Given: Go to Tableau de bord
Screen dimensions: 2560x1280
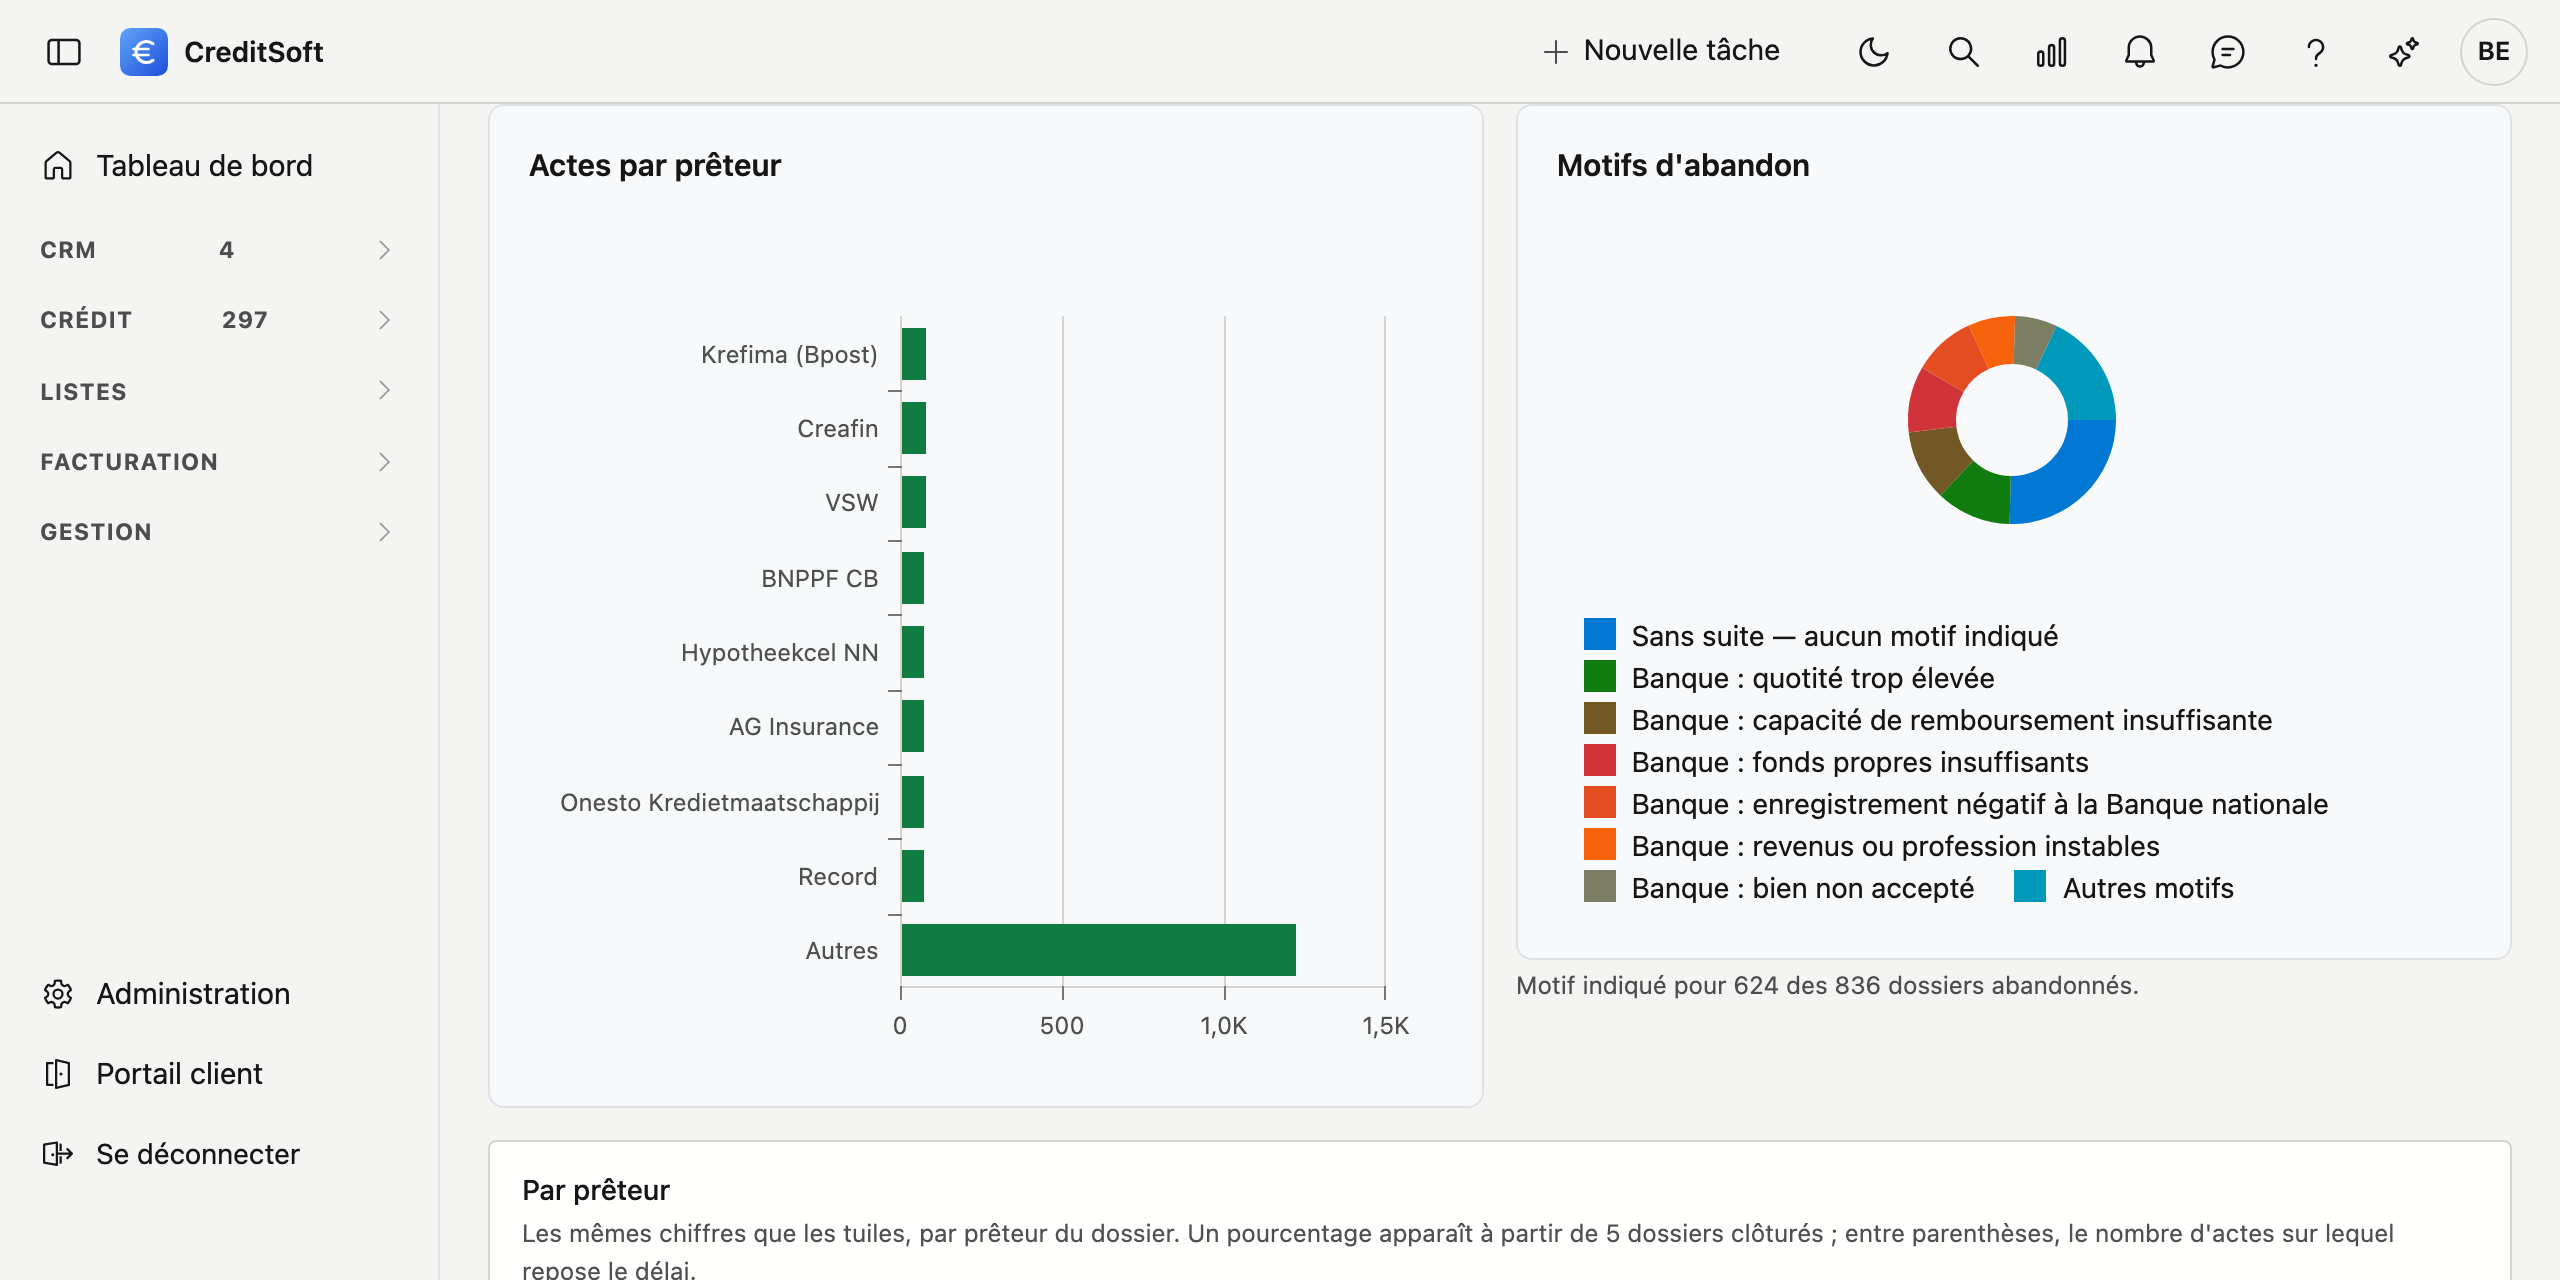Looking at the screenshot, I should (x=204, y=166).
